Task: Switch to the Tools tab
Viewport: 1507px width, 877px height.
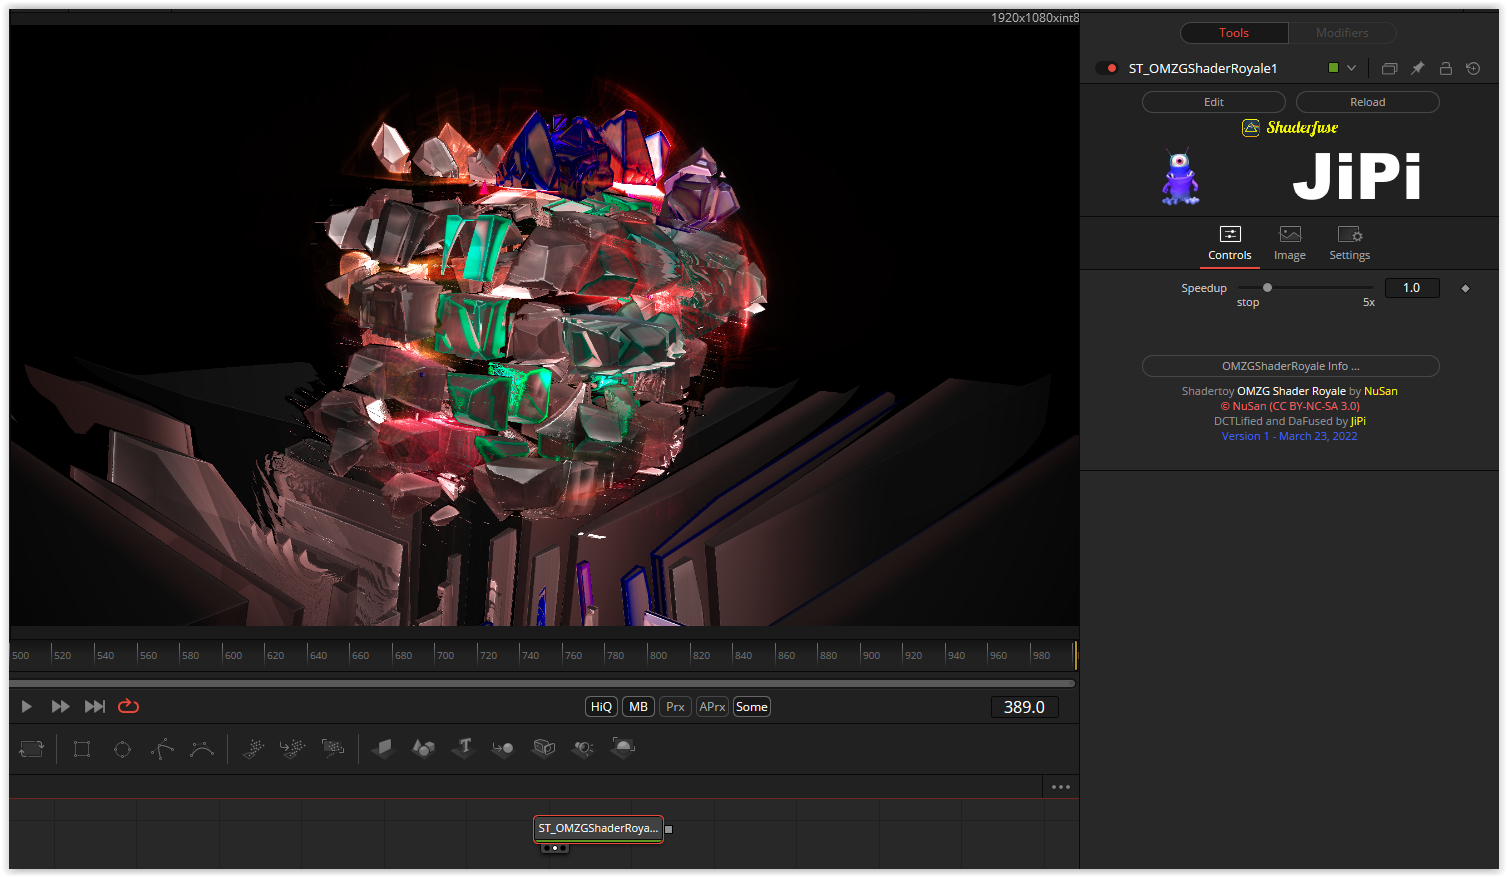Action: (1234, 33)
